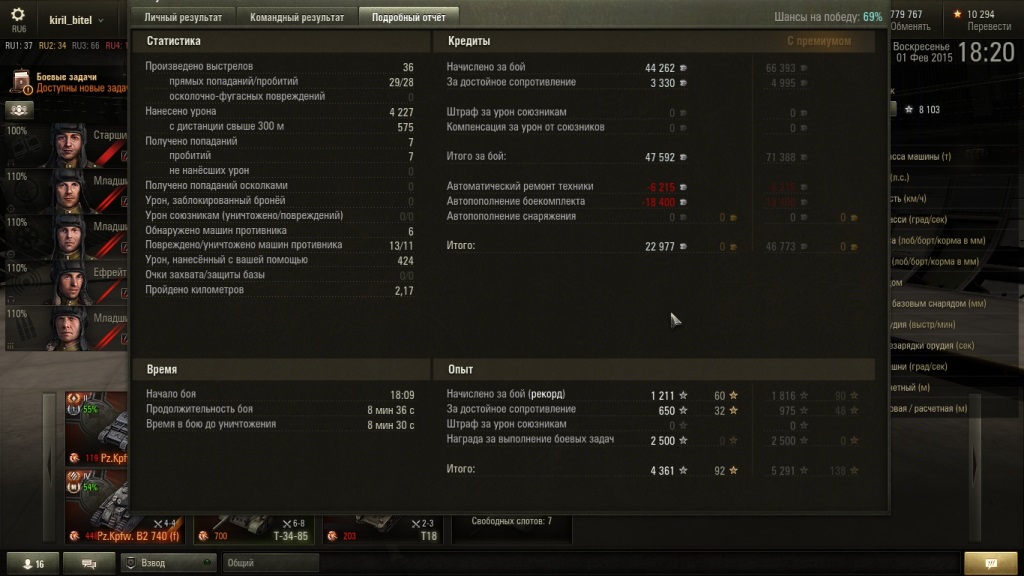The image size is (1024, 576).
Task: Select the T-34-85 tank in carousel
Action: pyautogui.click(x=254, y=529)
